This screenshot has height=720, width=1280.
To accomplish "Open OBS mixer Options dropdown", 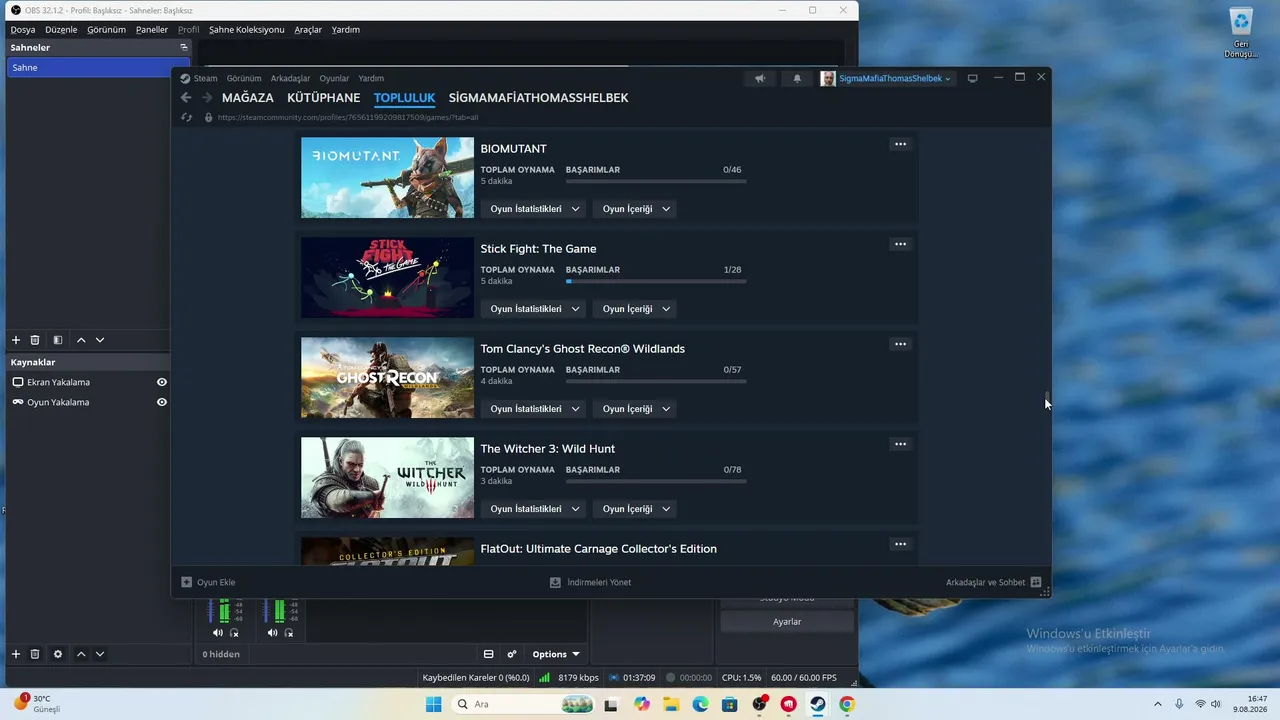I will click(x=556, y=654).
